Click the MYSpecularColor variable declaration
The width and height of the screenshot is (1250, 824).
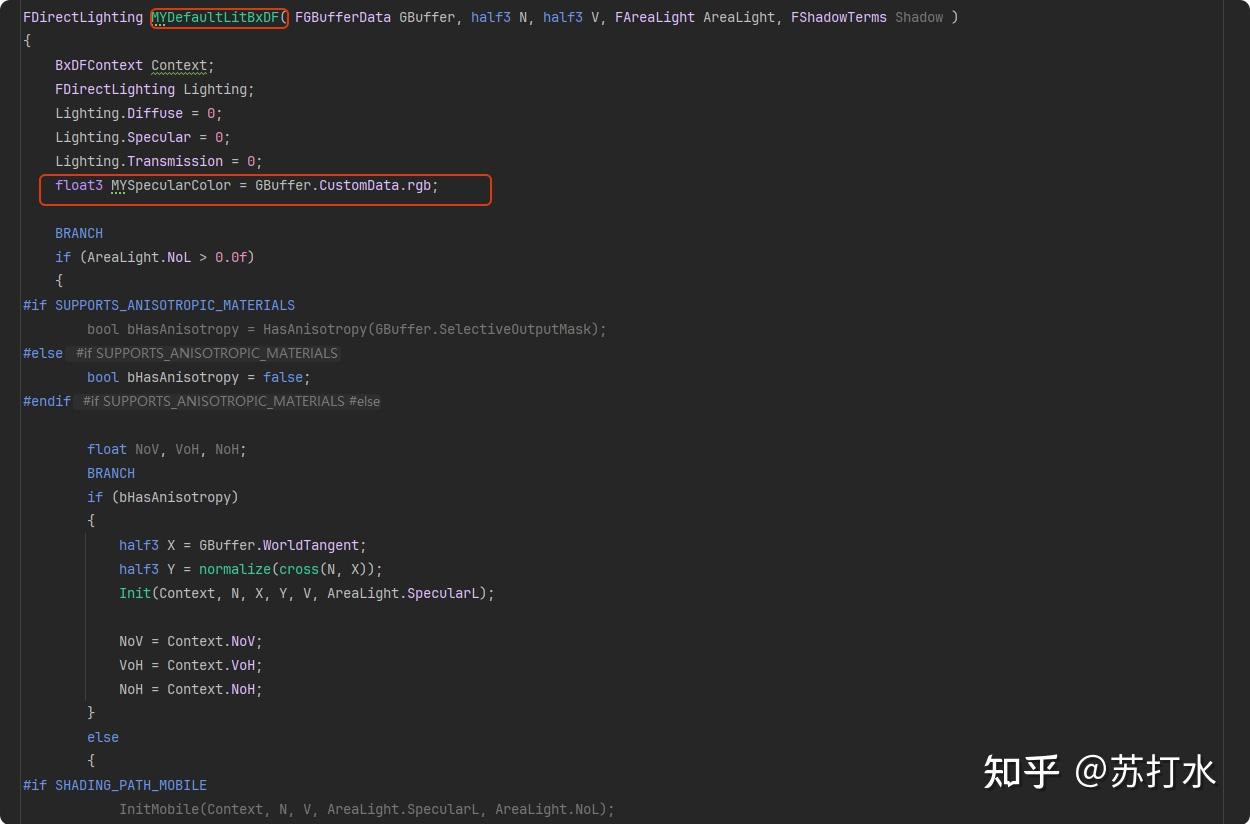(x=171, y=185)
